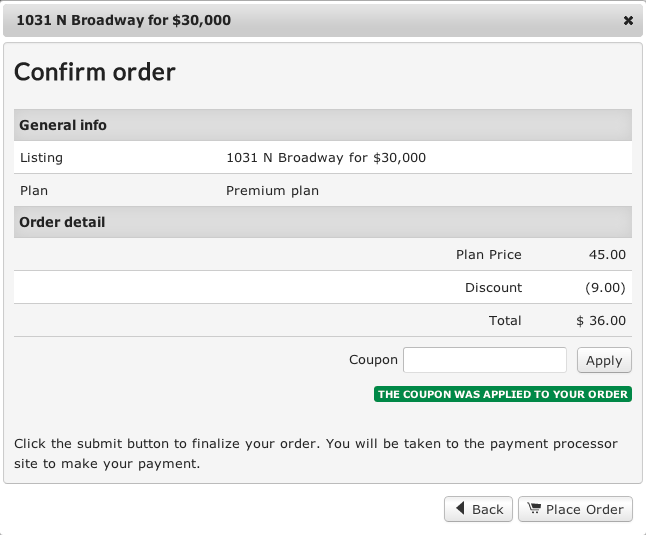
Task: Click the Order detail section header
Action: click(x=62, y=222)
